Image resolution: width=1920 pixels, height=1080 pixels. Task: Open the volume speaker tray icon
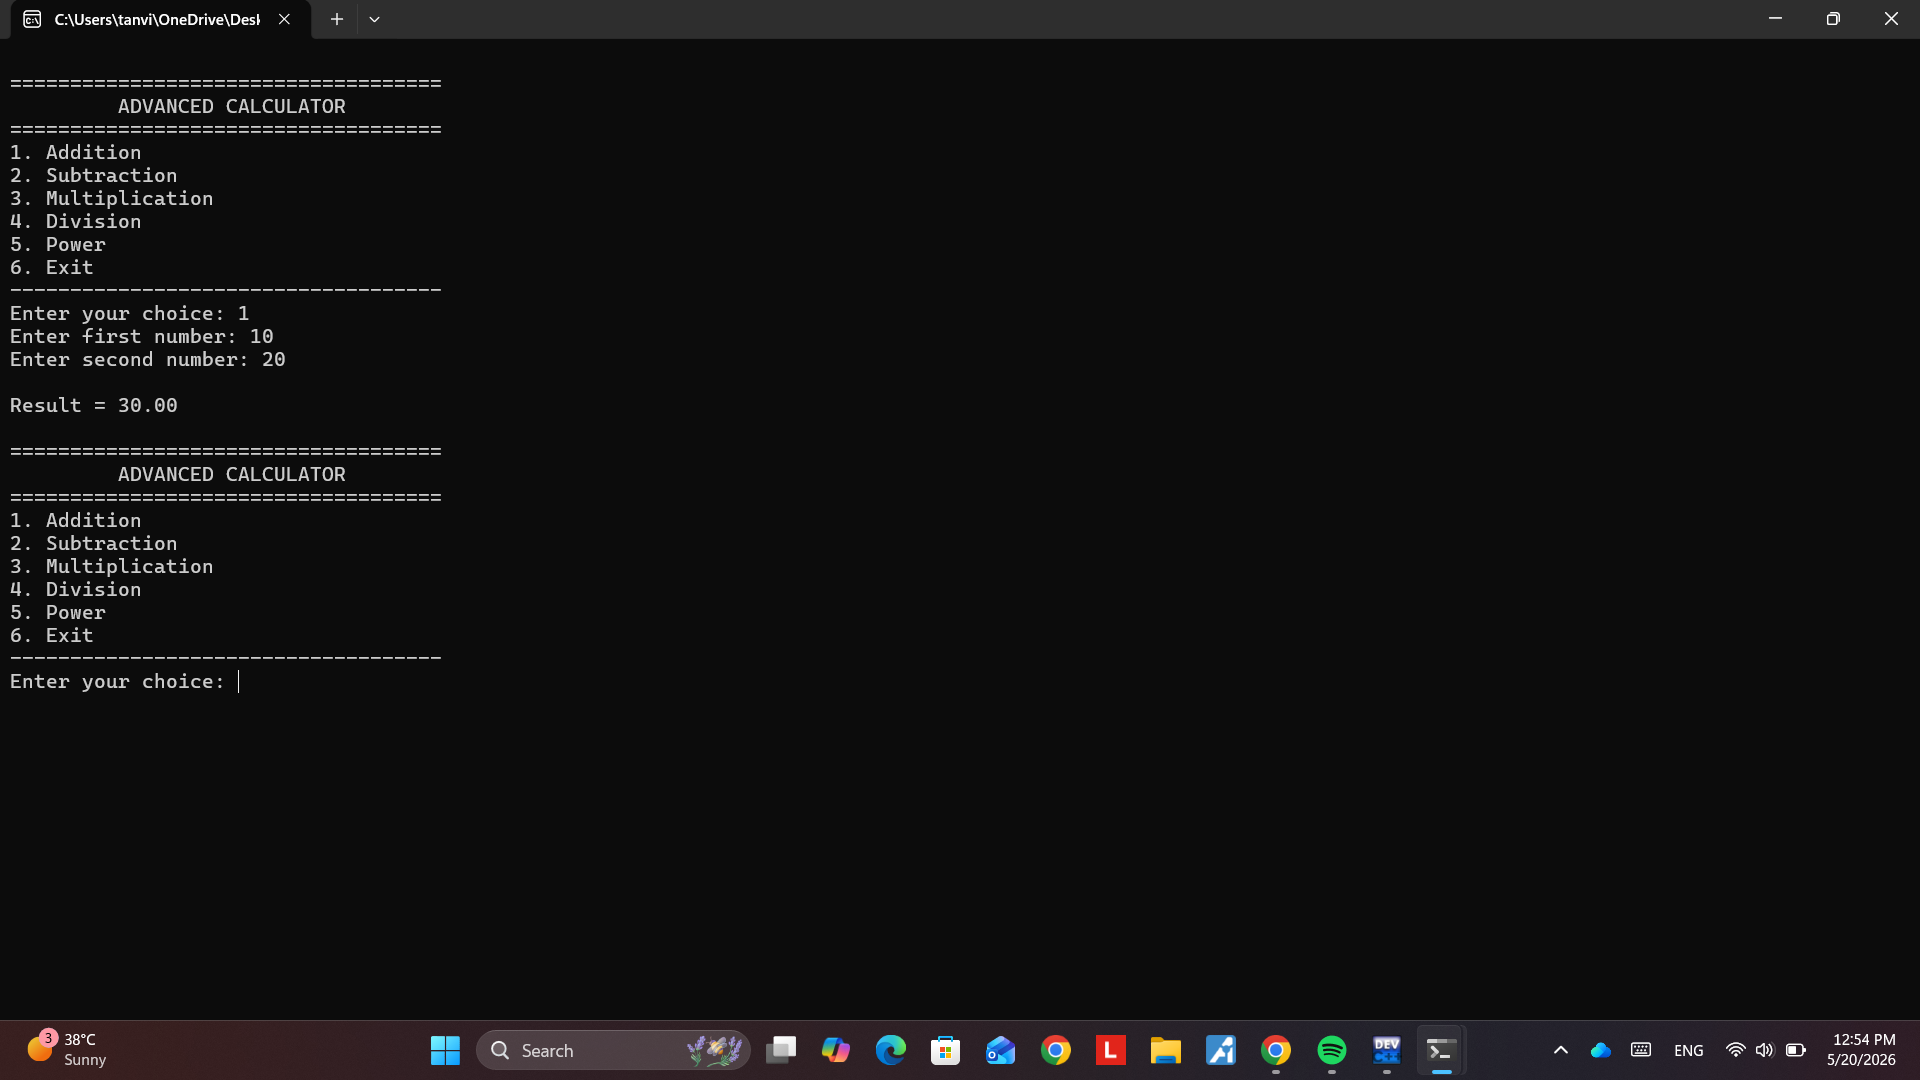pos(1765,1050)
